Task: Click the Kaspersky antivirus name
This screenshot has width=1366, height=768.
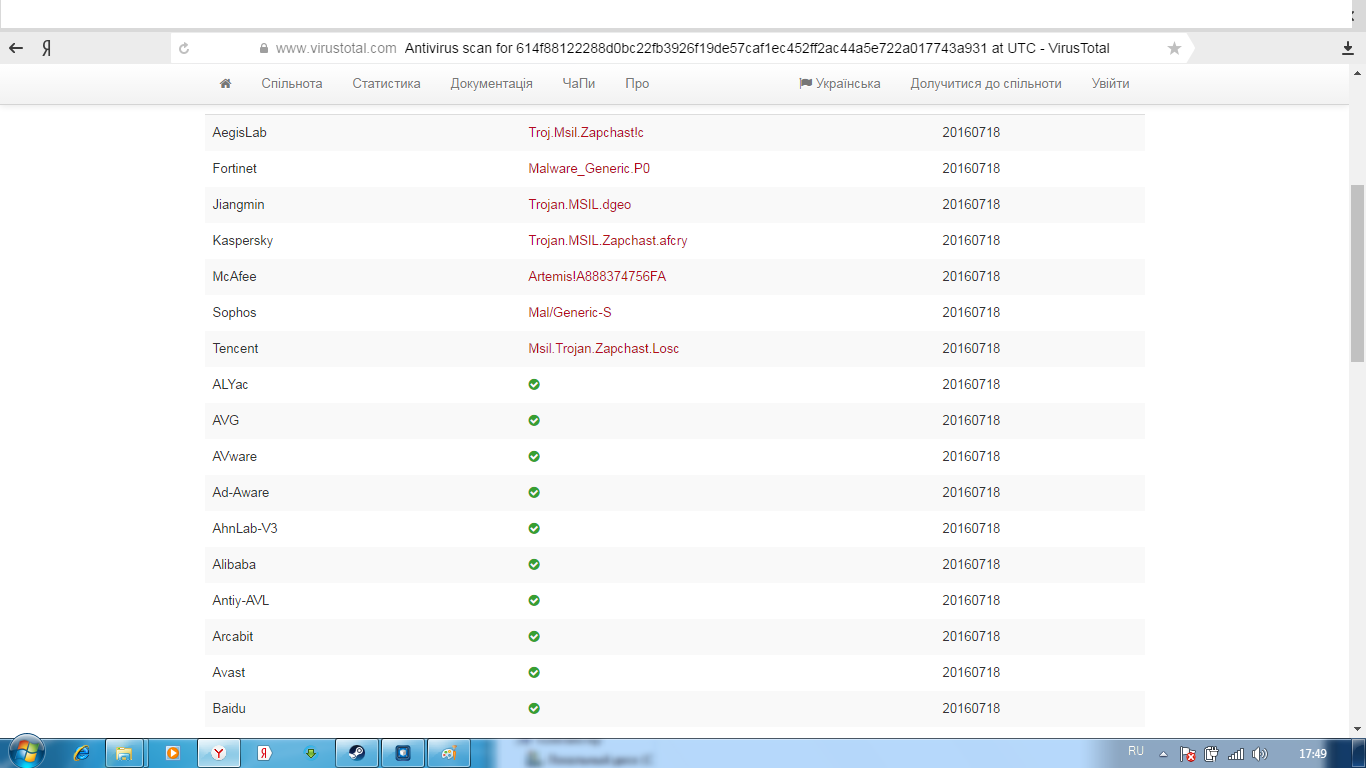Action: [x=243, y=241]
